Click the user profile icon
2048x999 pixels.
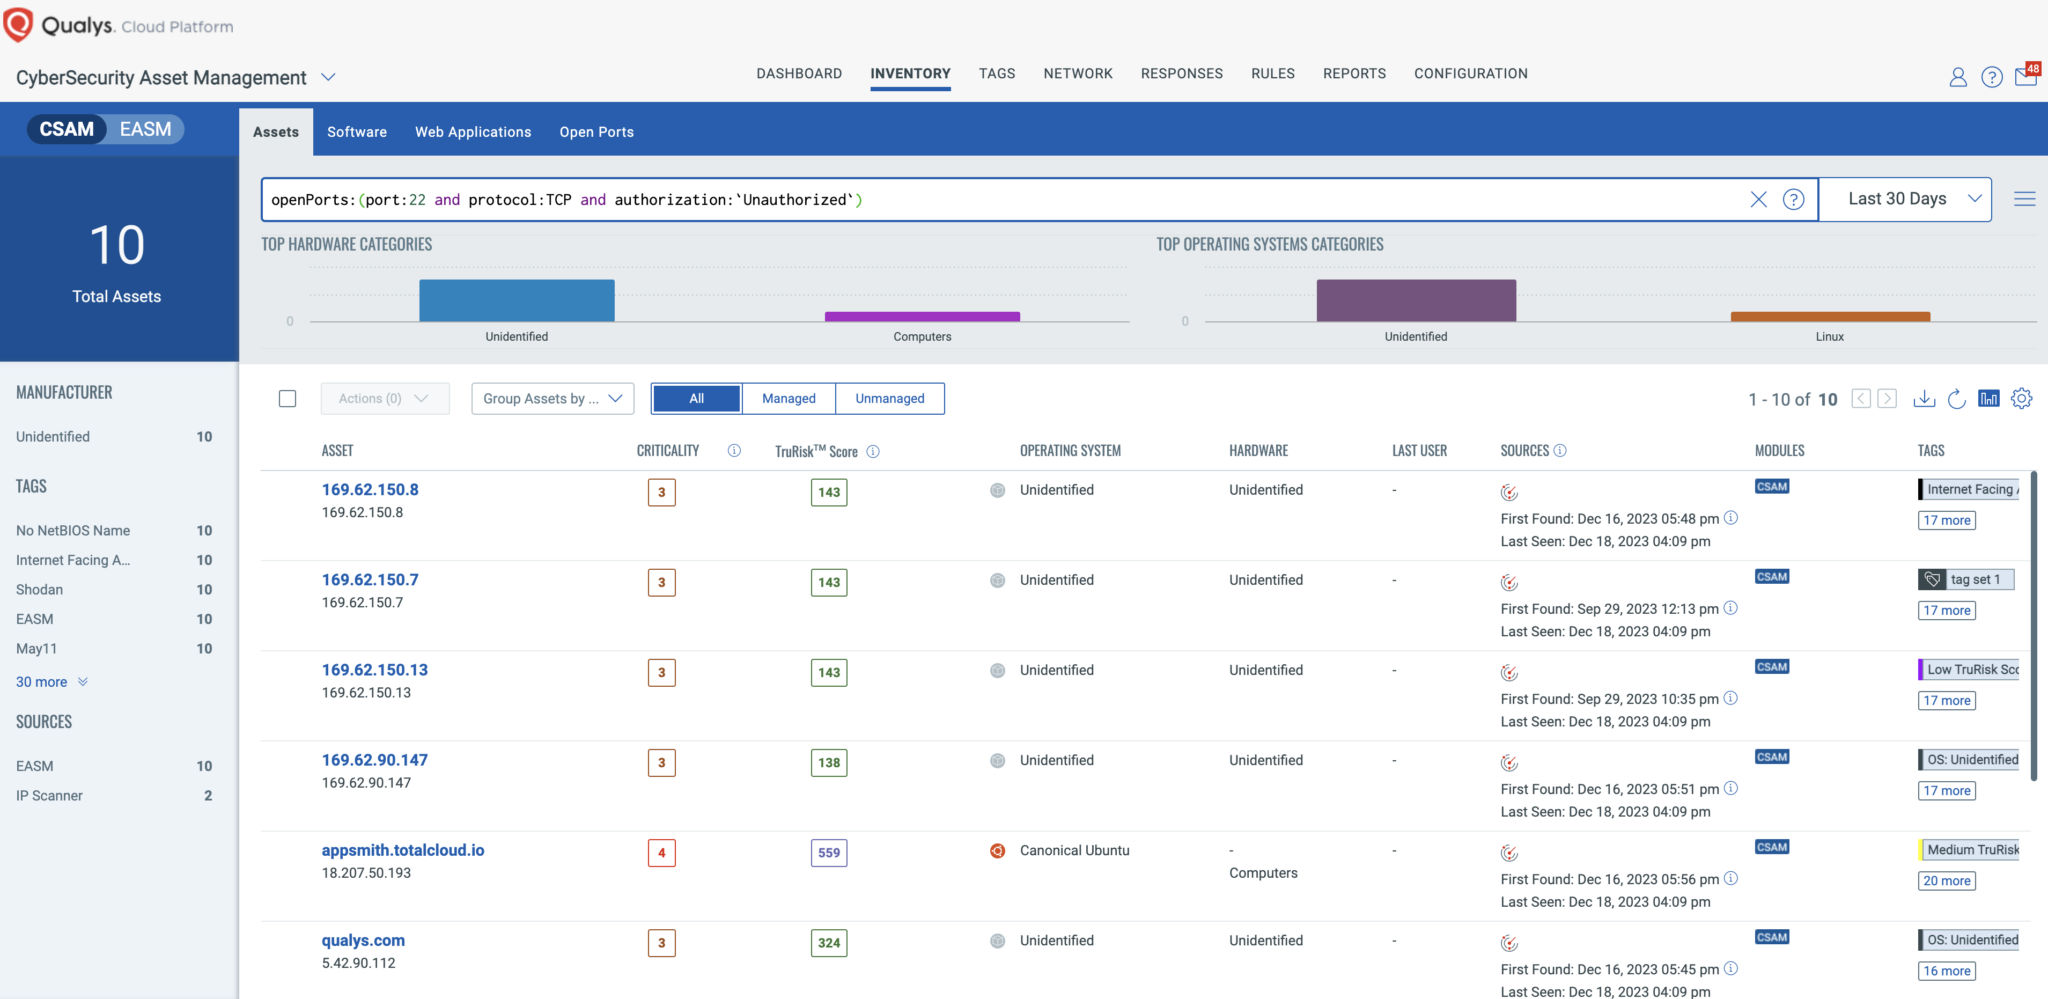(1958, 77)
